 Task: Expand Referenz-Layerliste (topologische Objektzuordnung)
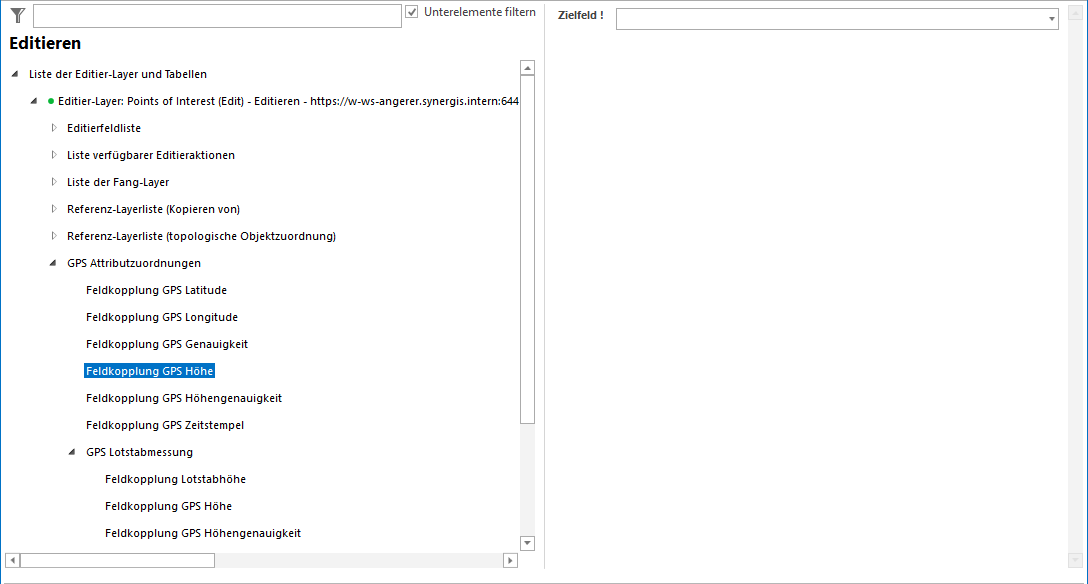[54, 237]
